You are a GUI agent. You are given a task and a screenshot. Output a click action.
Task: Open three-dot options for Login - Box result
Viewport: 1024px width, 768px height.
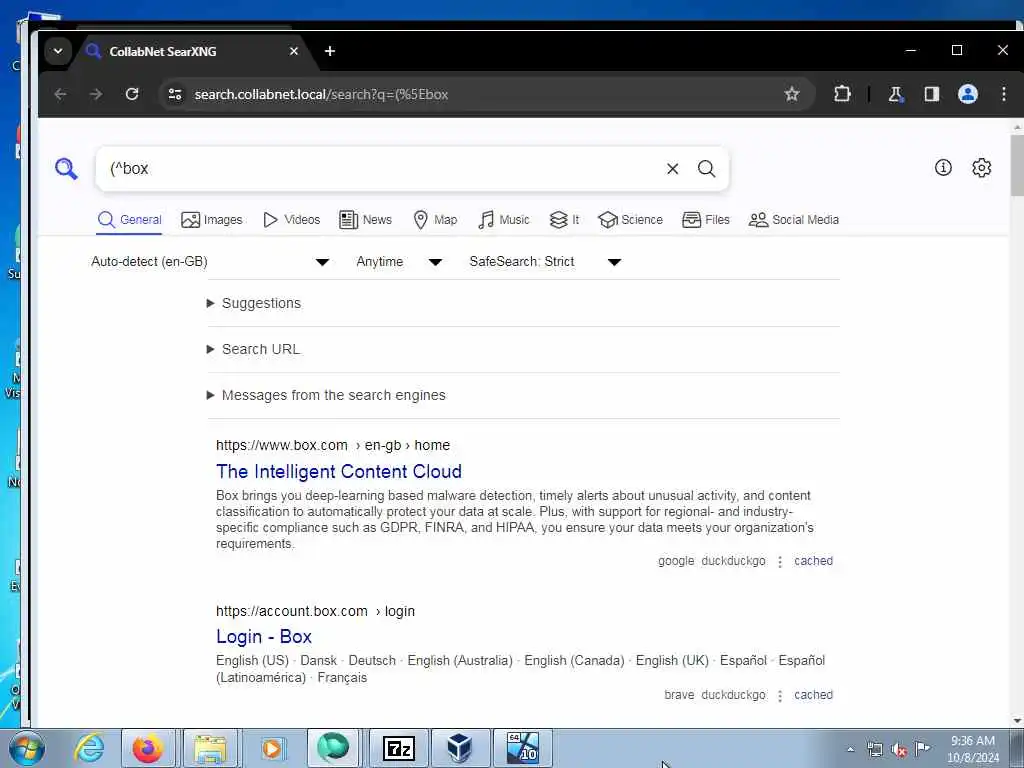[x=780, y=696]
